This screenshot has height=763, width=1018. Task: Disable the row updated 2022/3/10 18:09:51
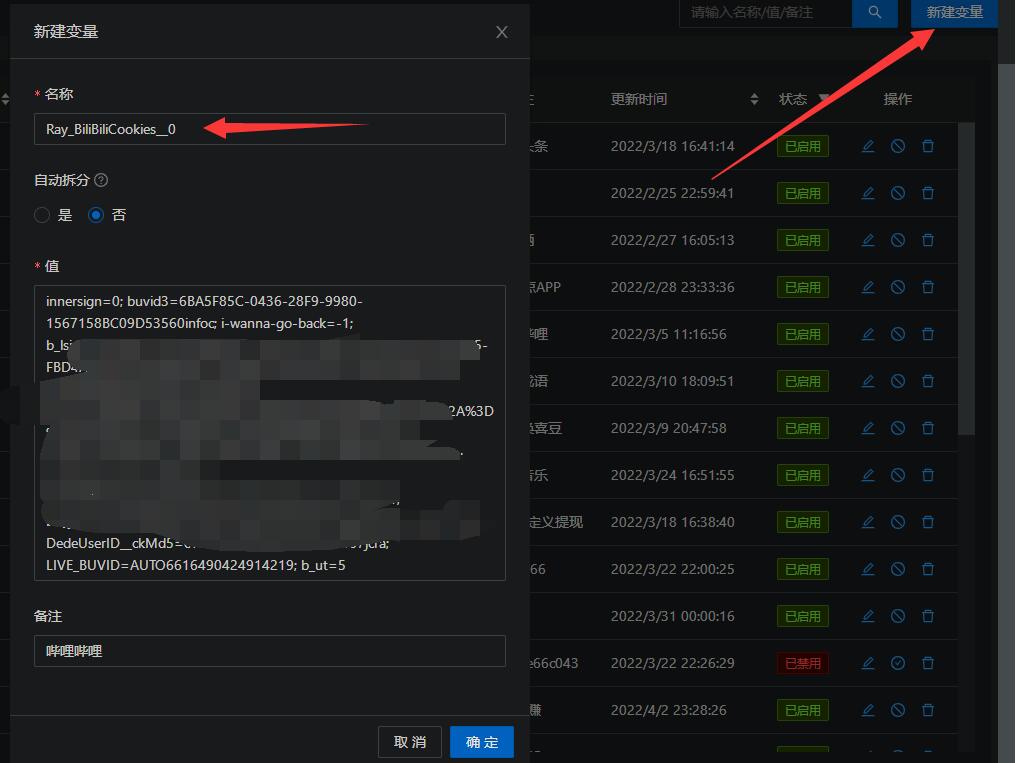click(897, 381)
